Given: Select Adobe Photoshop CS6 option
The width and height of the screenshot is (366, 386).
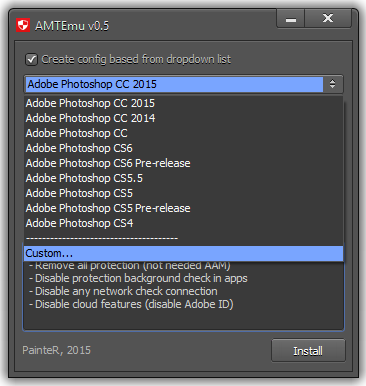Looking at the screenshot, I should [x=183, y=148].
